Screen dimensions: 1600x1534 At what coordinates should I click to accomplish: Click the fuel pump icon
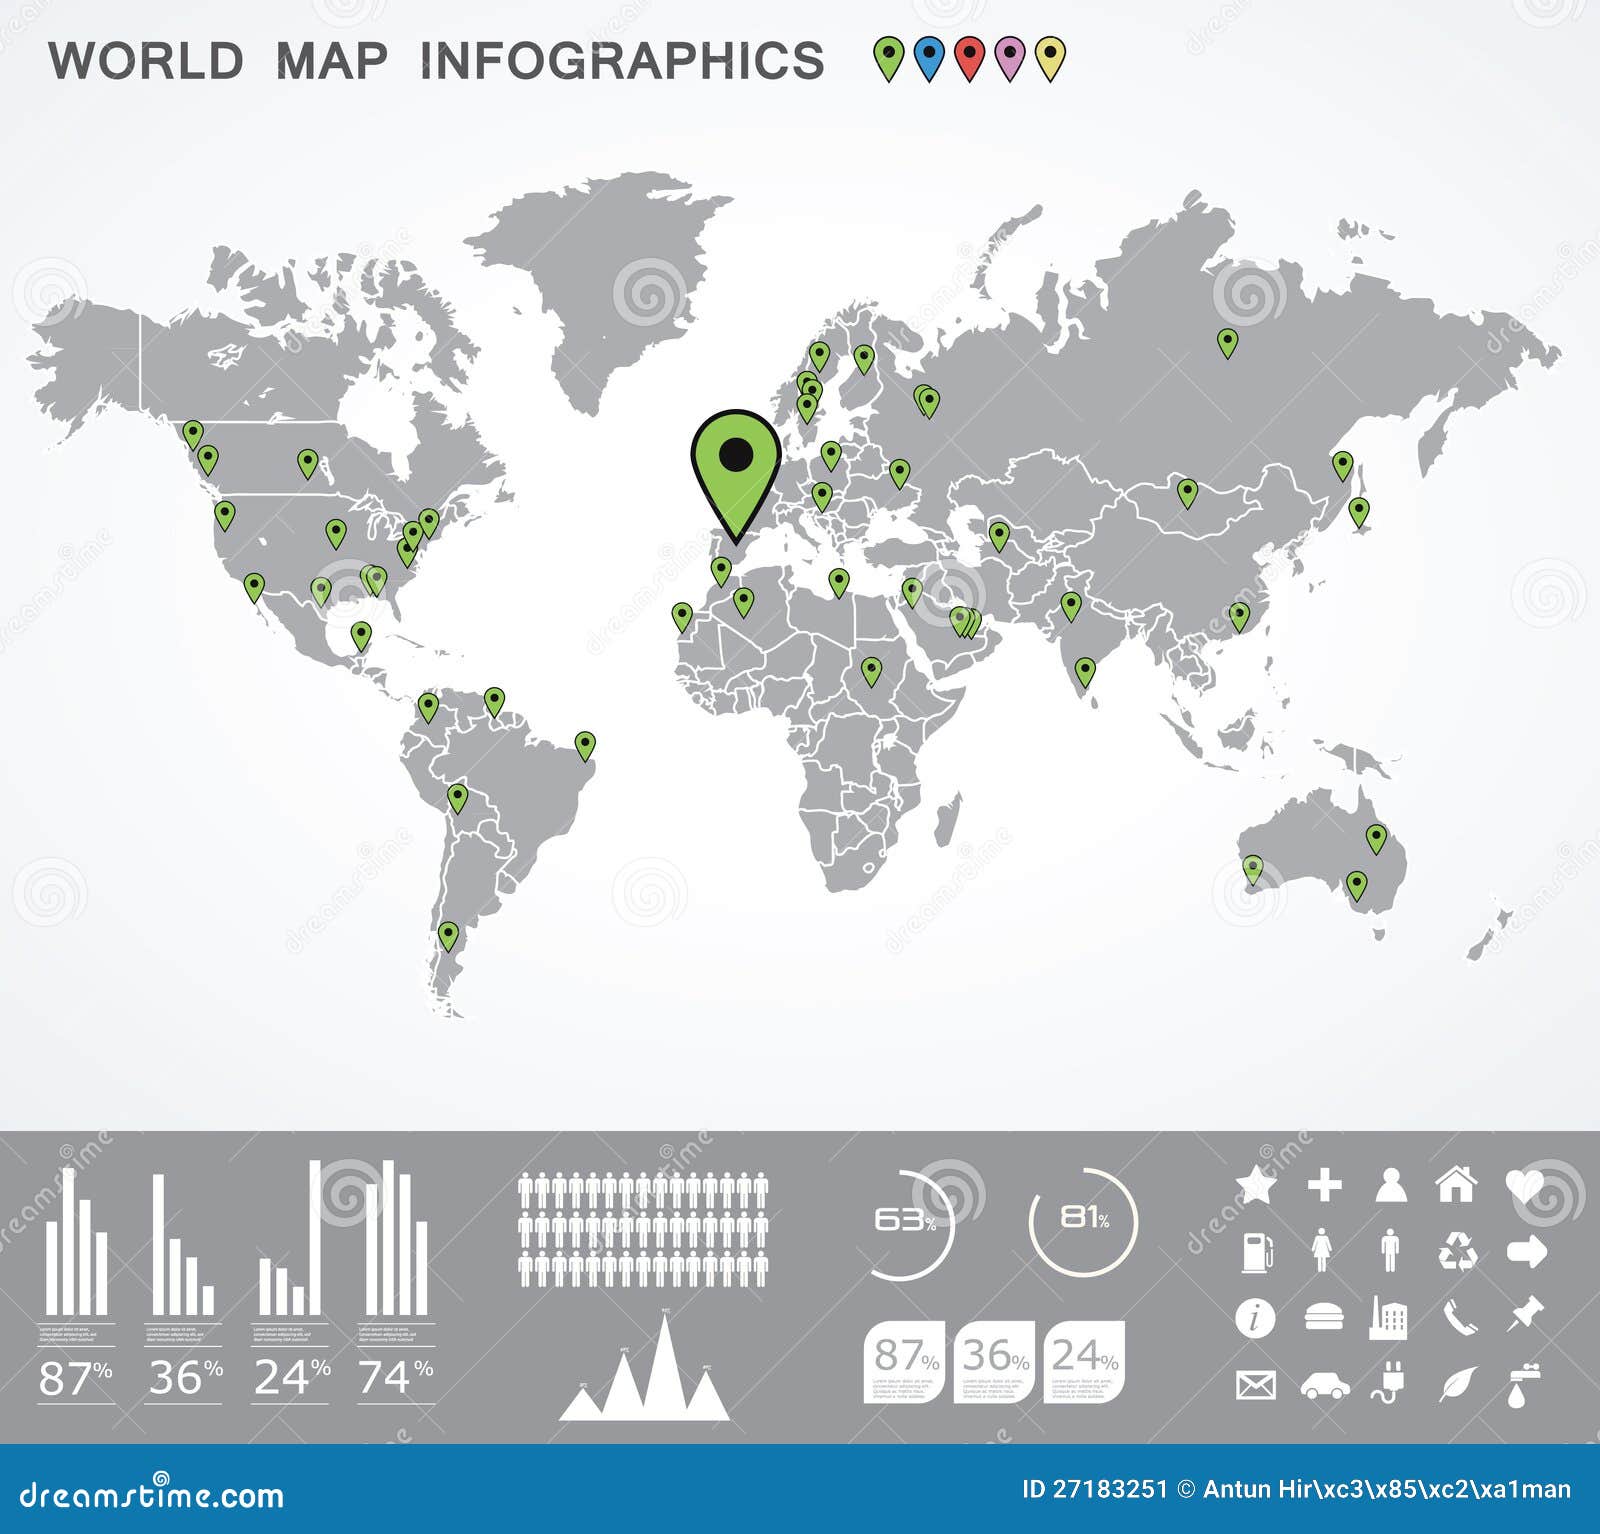pos(1257,1253)
